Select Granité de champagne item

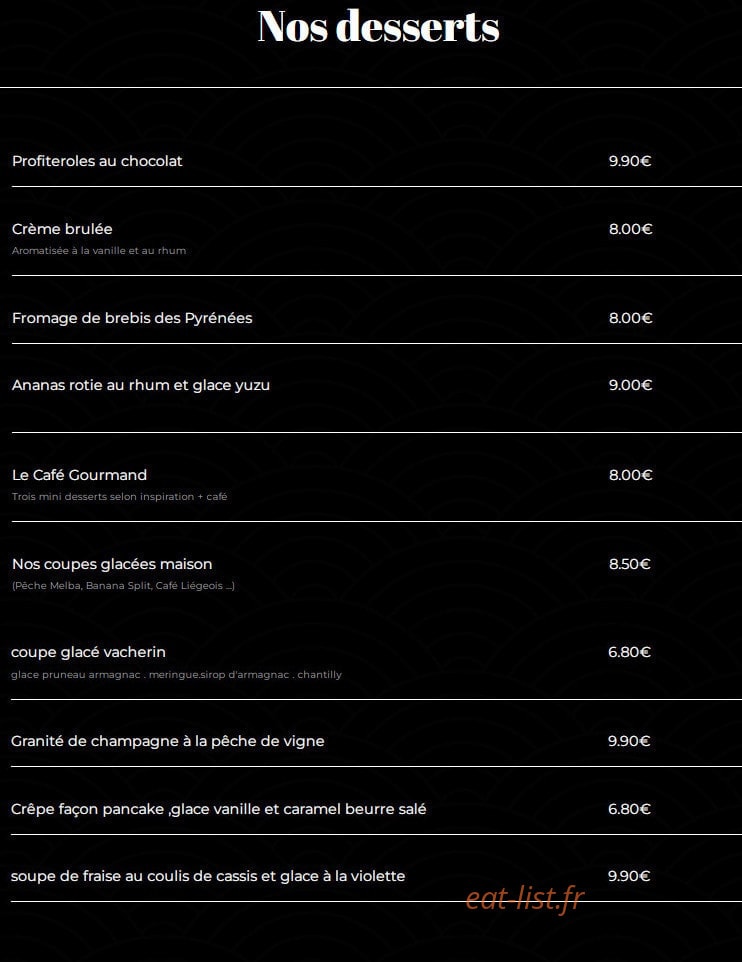tap(168, 741)
